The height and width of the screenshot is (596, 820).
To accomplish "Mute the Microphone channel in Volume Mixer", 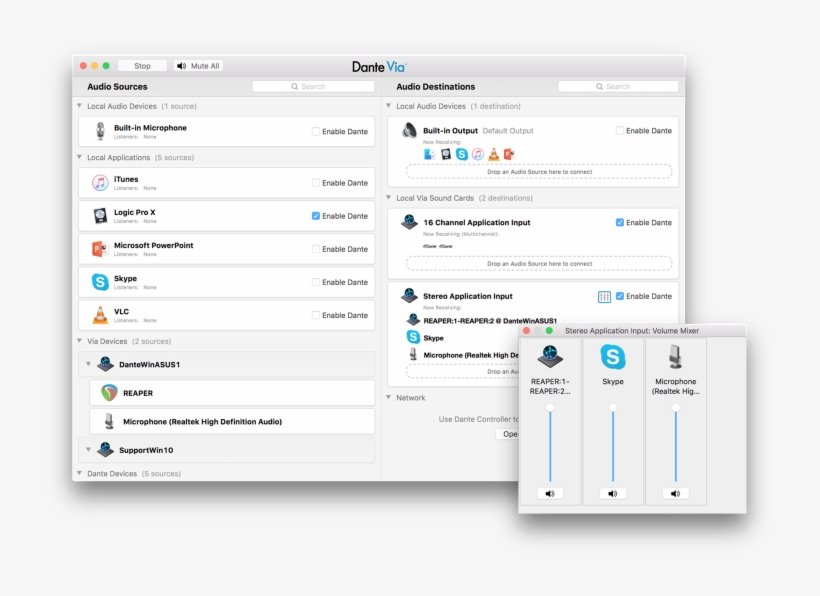I will (x=675, y=494).
